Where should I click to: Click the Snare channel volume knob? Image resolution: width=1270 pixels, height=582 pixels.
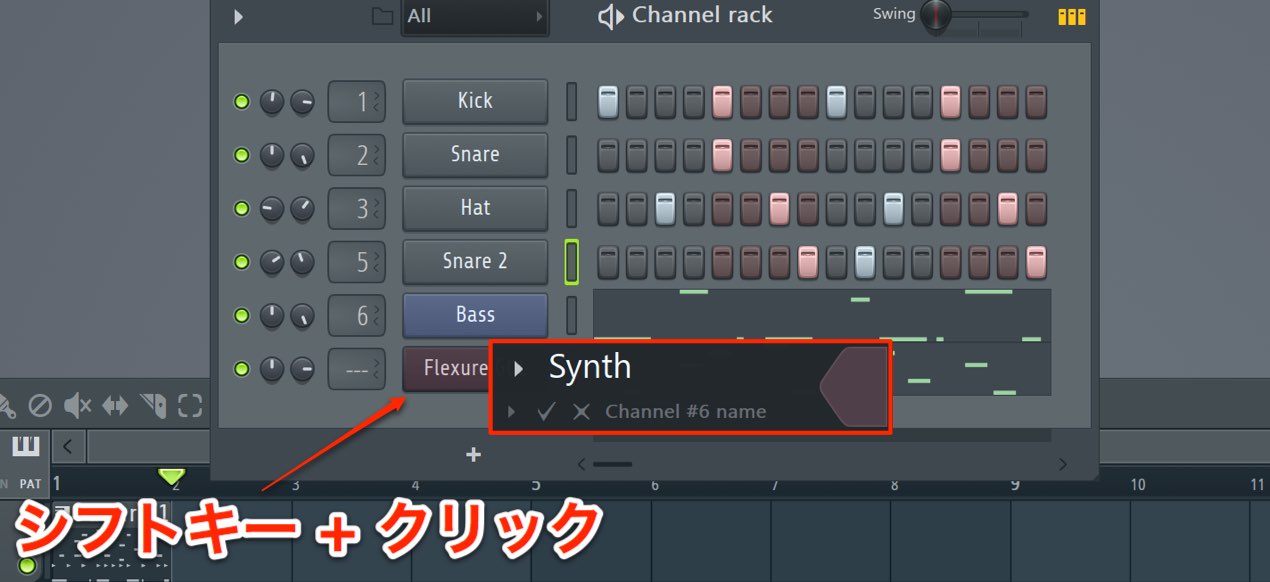click(302, 155)
